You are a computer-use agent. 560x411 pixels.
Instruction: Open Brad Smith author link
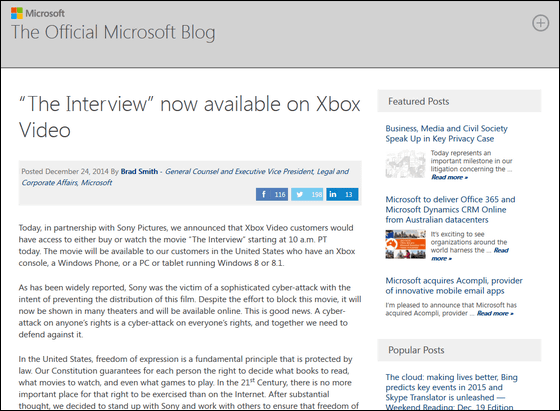click(x=139, y=171)
